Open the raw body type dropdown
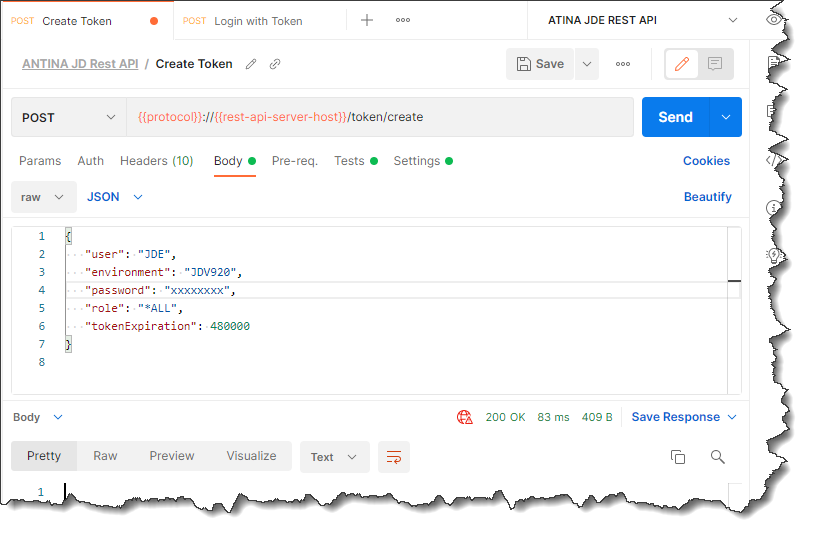 tap(44, 197)
